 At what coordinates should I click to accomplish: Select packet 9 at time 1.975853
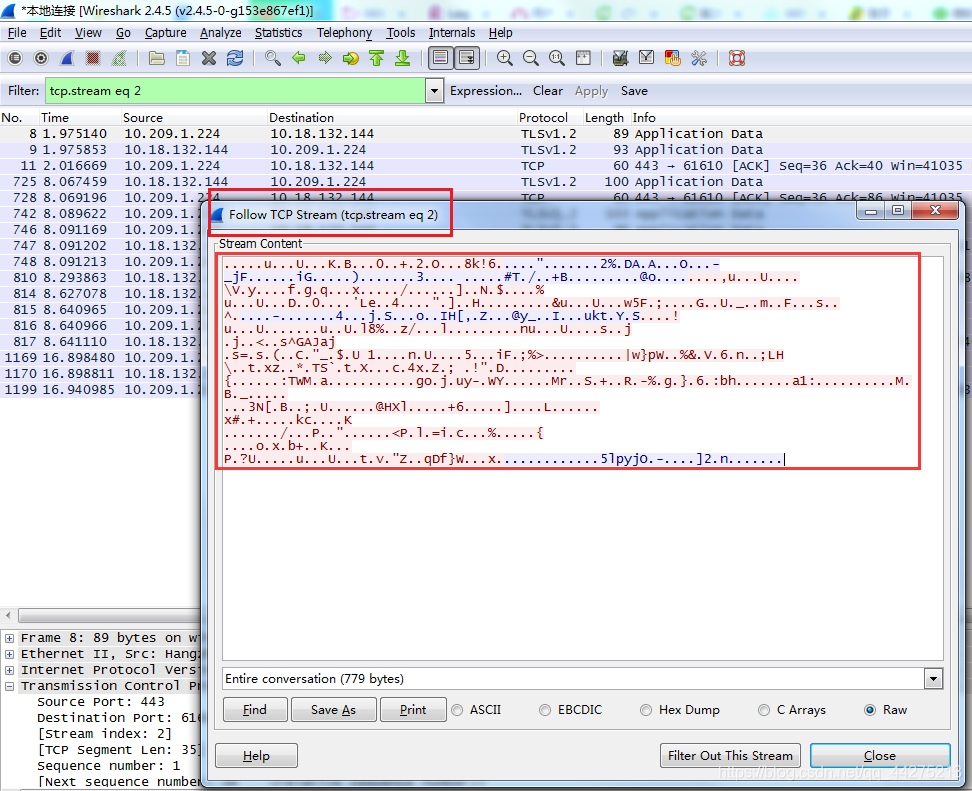pos(484,150)
